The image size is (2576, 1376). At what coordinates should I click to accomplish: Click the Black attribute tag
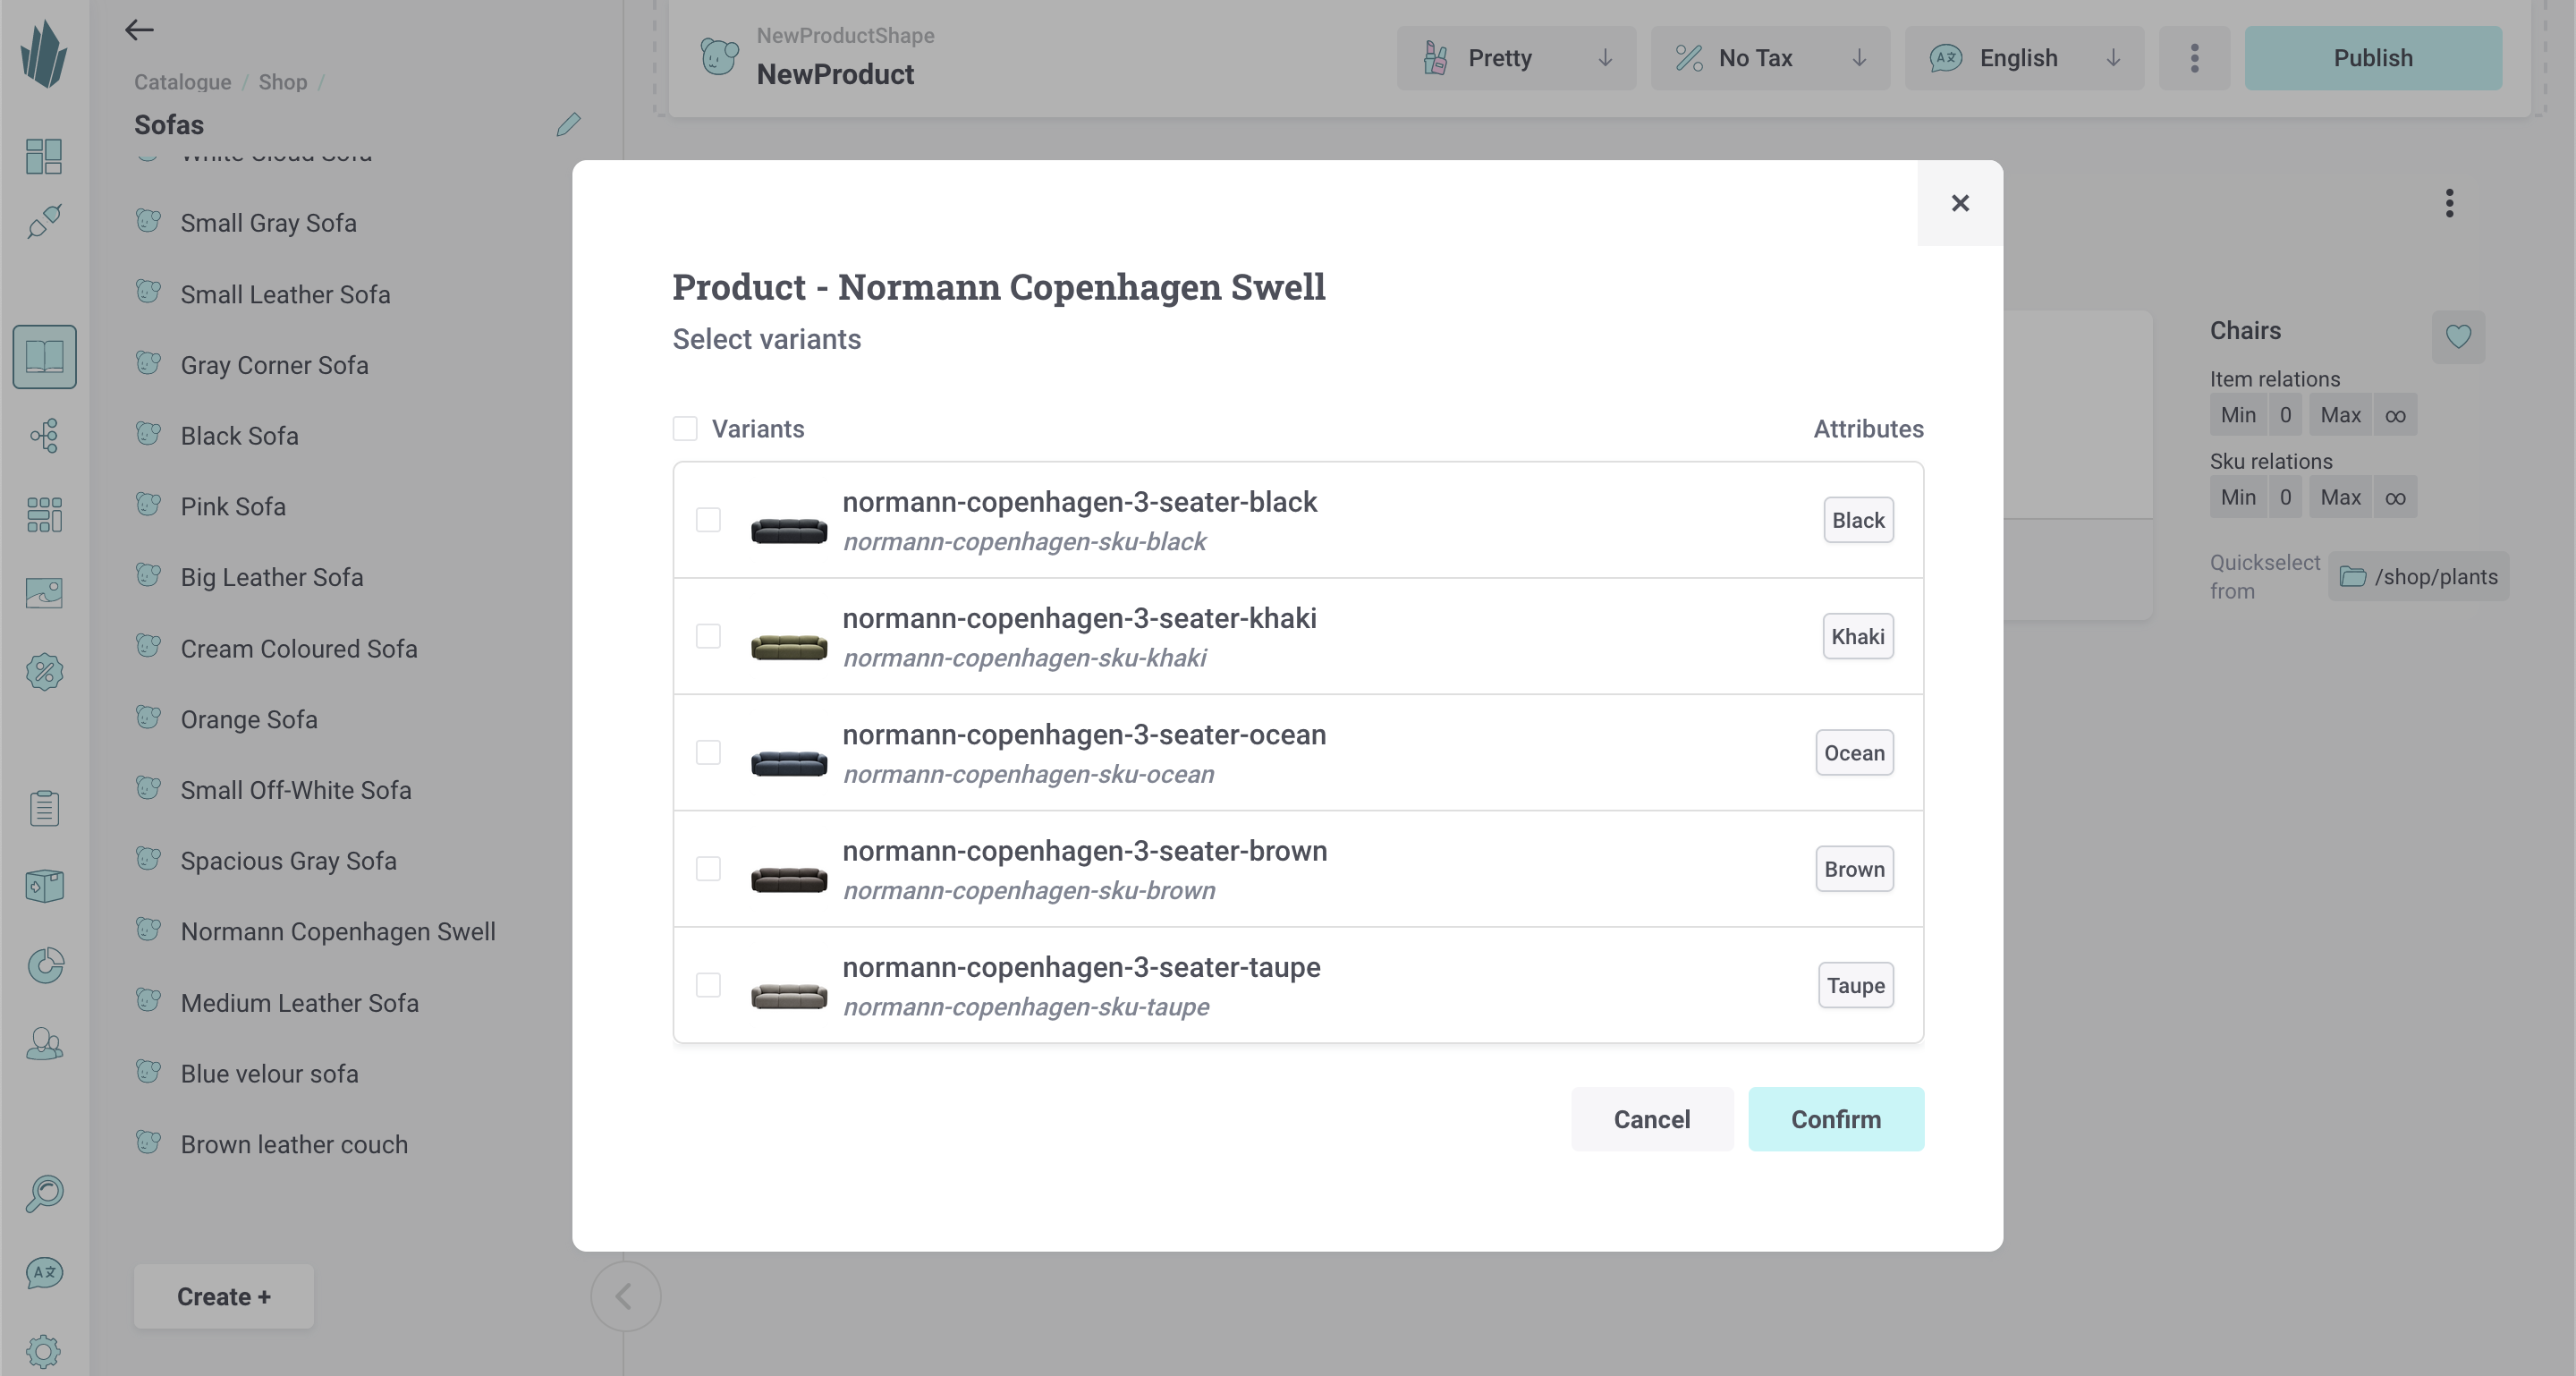coord(1858,520)
